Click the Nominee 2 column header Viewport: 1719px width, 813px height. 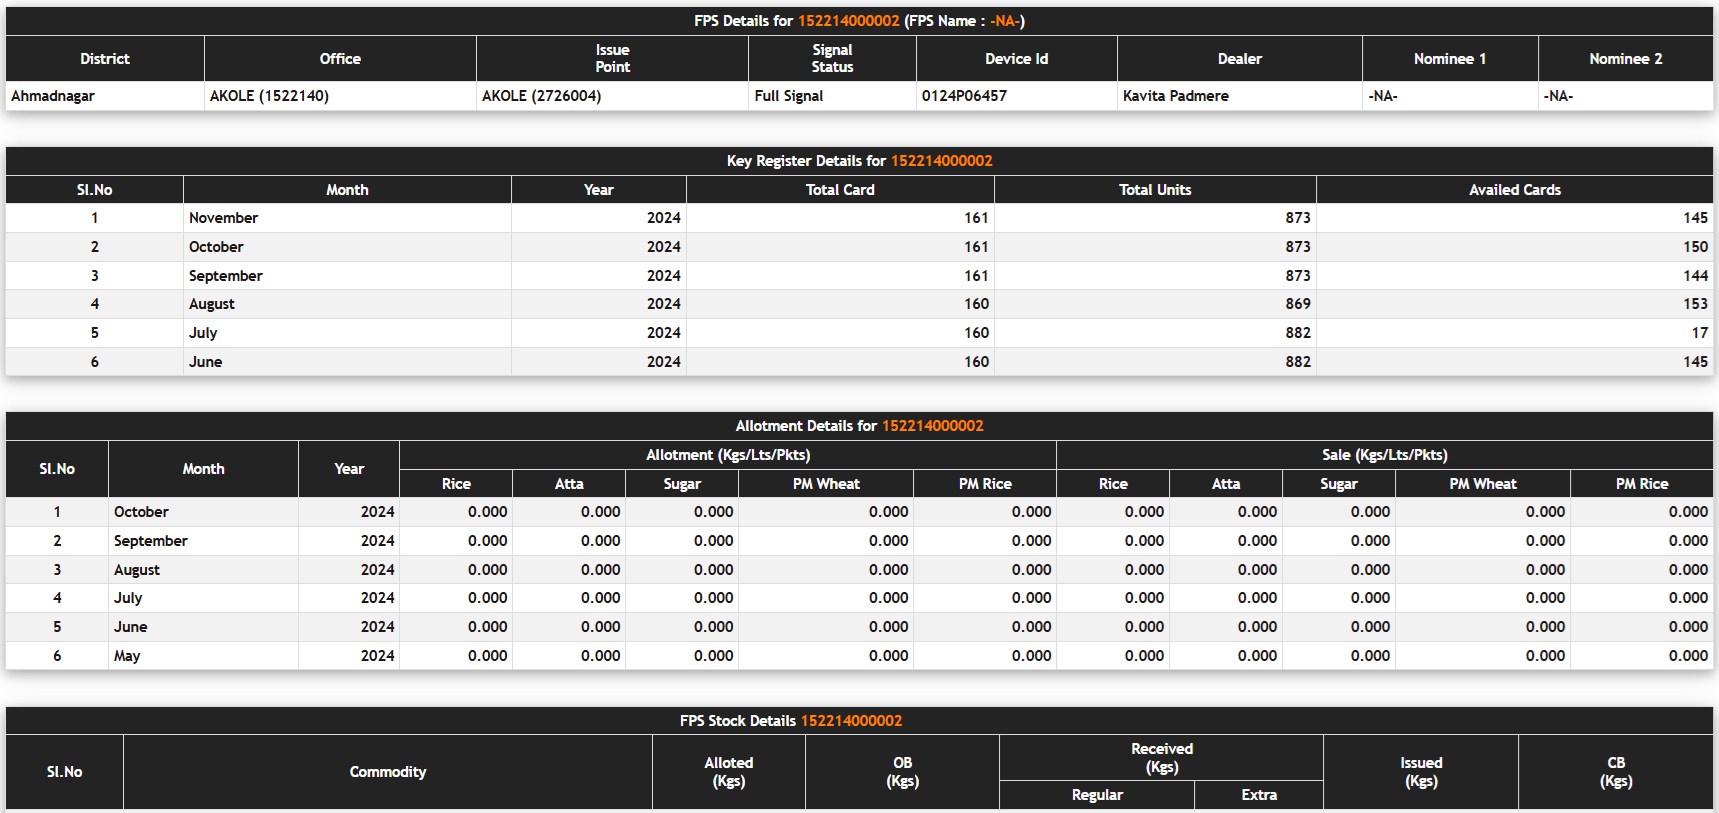coord(1625,59)
